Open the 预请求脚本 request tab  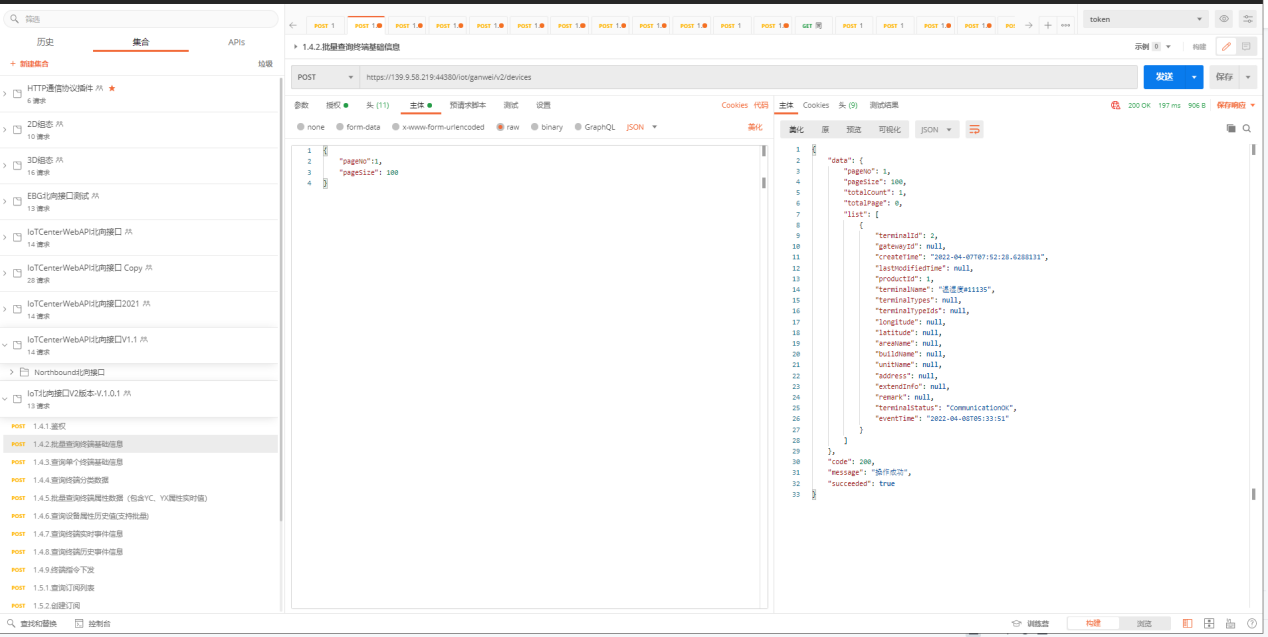point(467,105)
